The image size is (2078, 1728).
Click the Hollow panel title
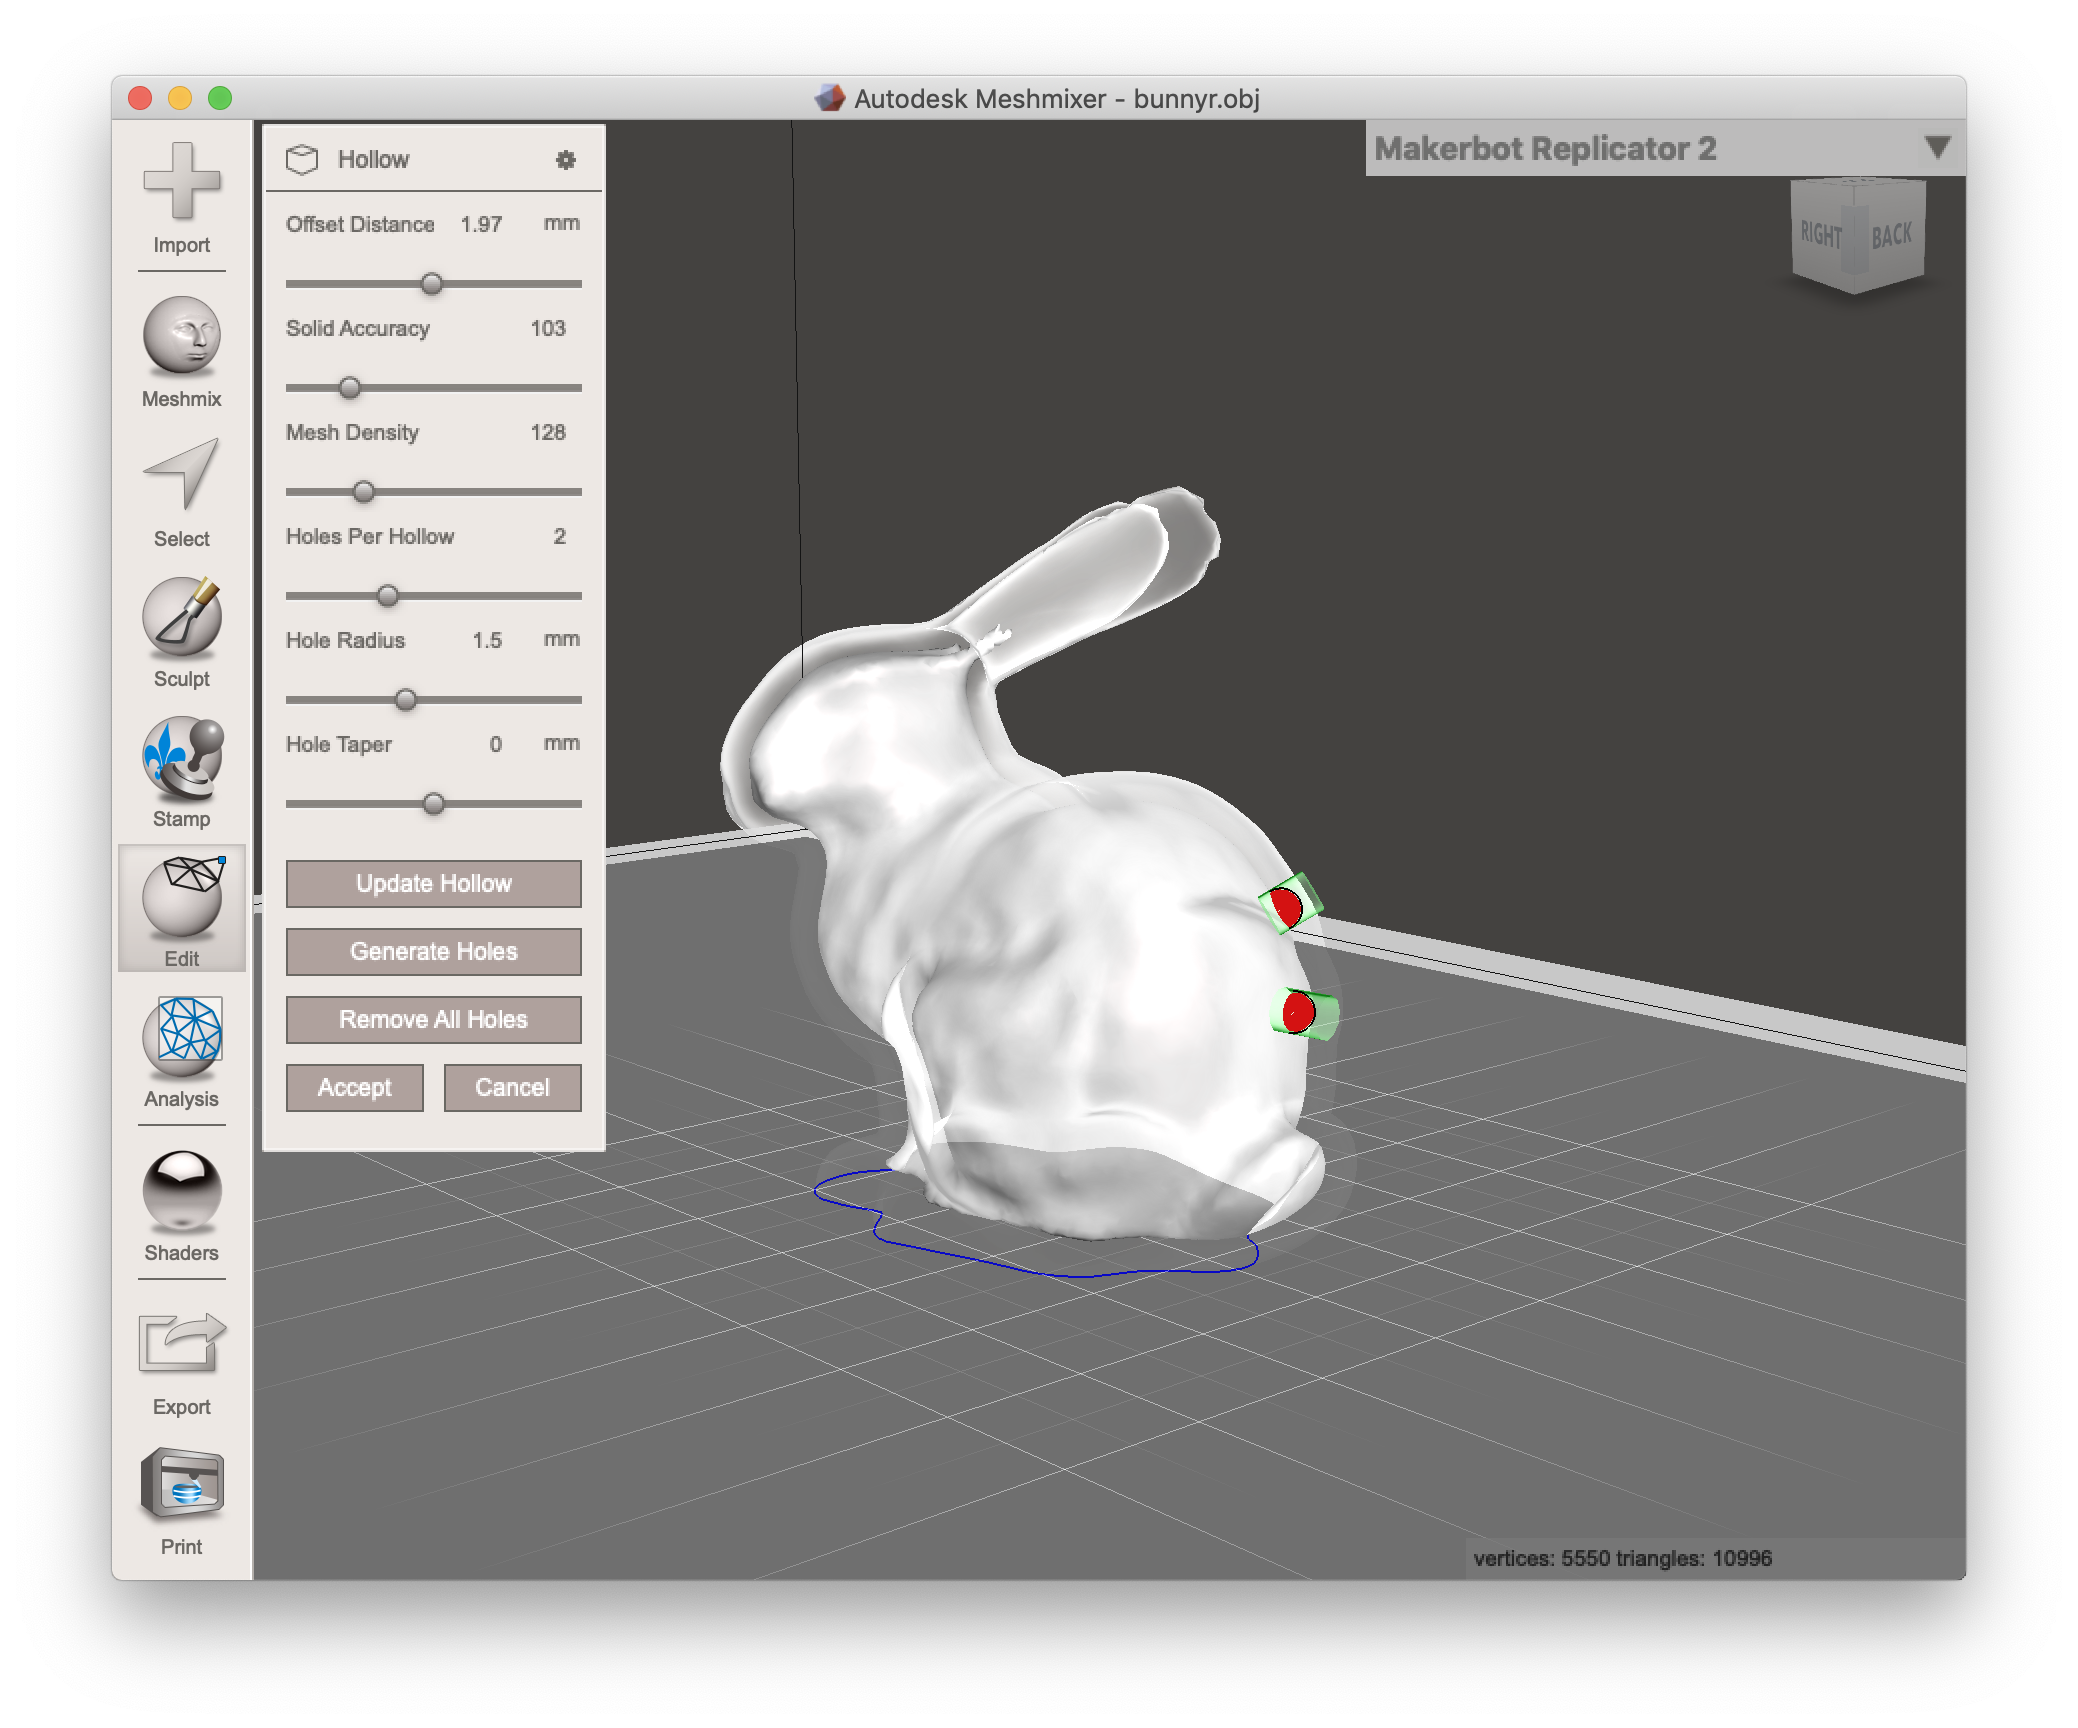pyautogui.click(x=373, y=160)
